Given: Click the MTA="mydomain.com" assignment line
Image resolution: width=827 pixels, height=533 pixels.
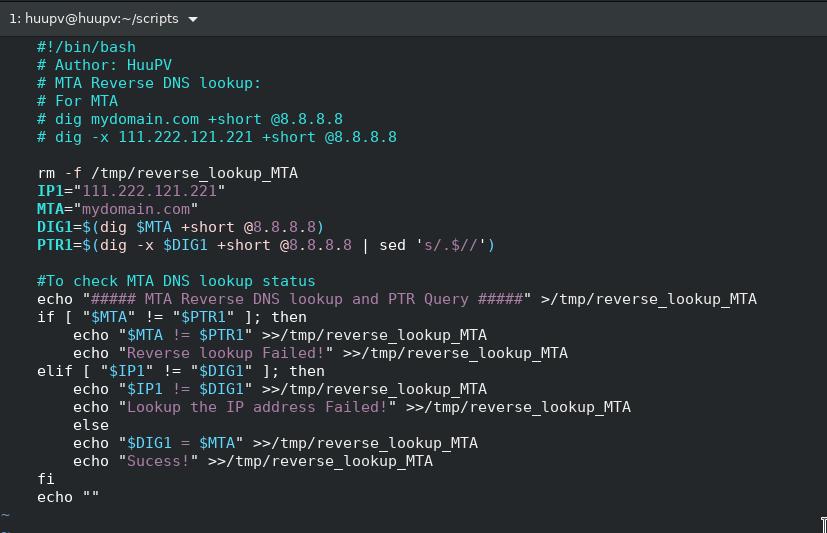Looking at the screenshot, I should 118,209.
